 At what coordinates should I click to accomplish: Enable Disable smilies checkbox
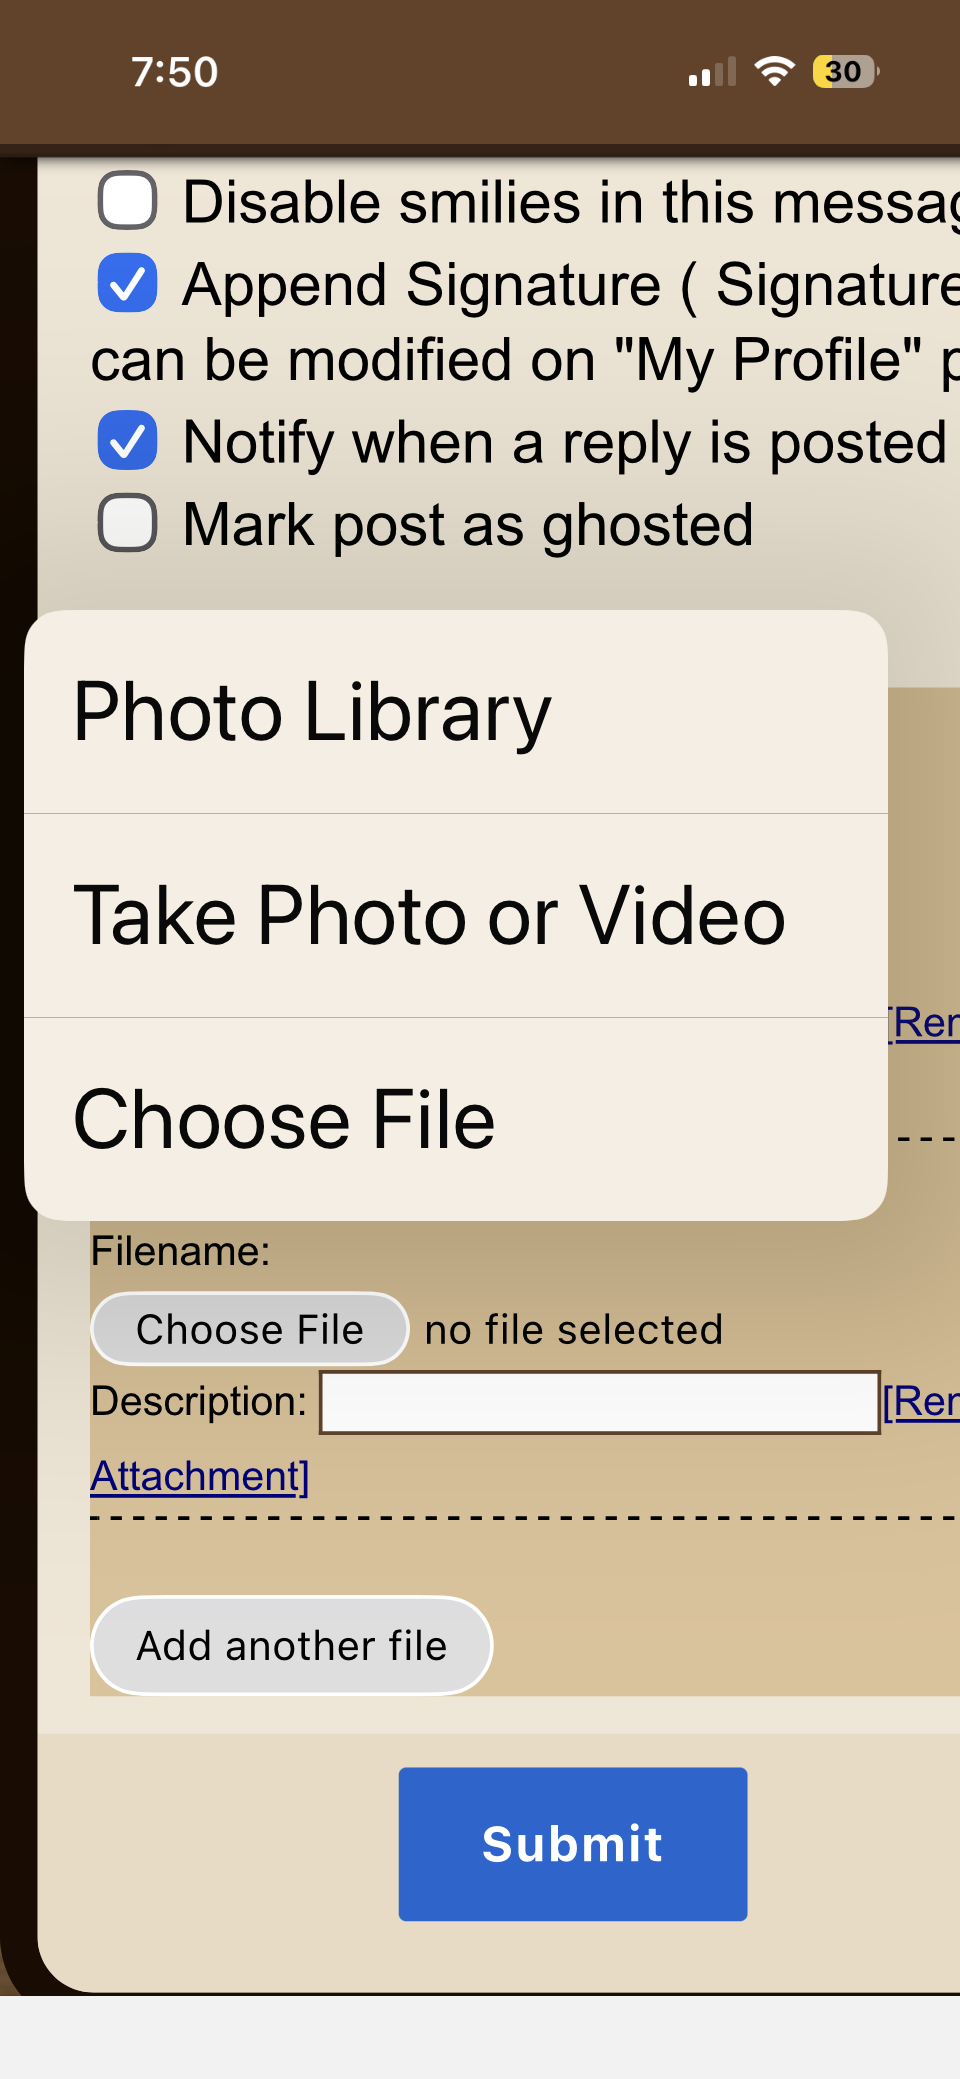point(127,201)
